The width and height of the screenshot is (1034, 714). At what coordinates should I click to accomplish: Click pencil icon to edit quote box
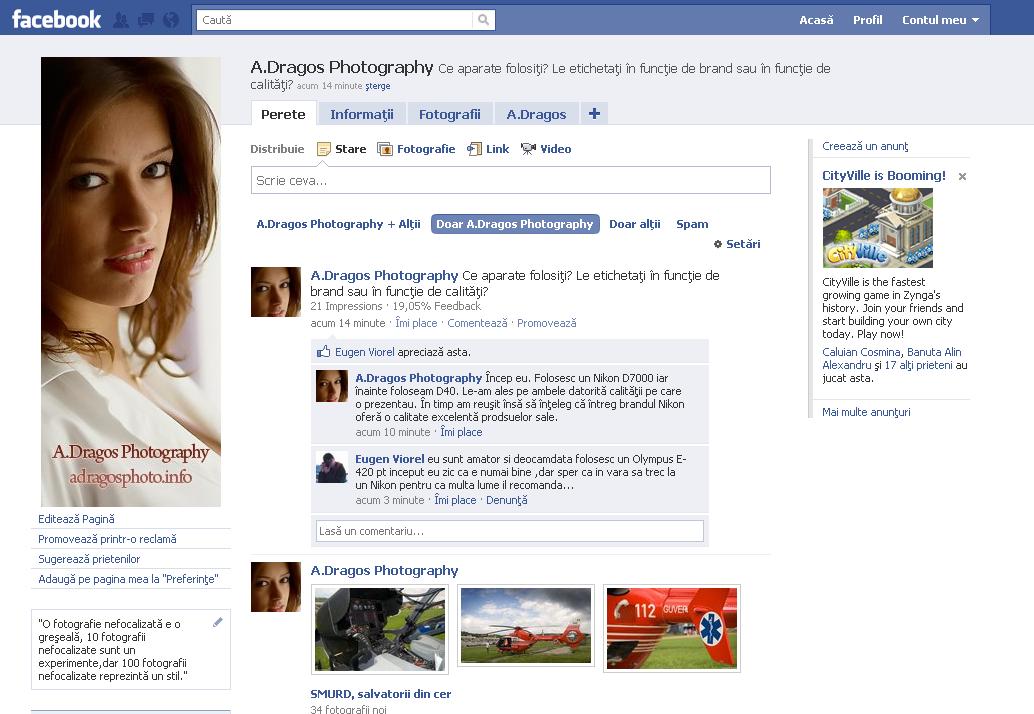click(218, 622)
